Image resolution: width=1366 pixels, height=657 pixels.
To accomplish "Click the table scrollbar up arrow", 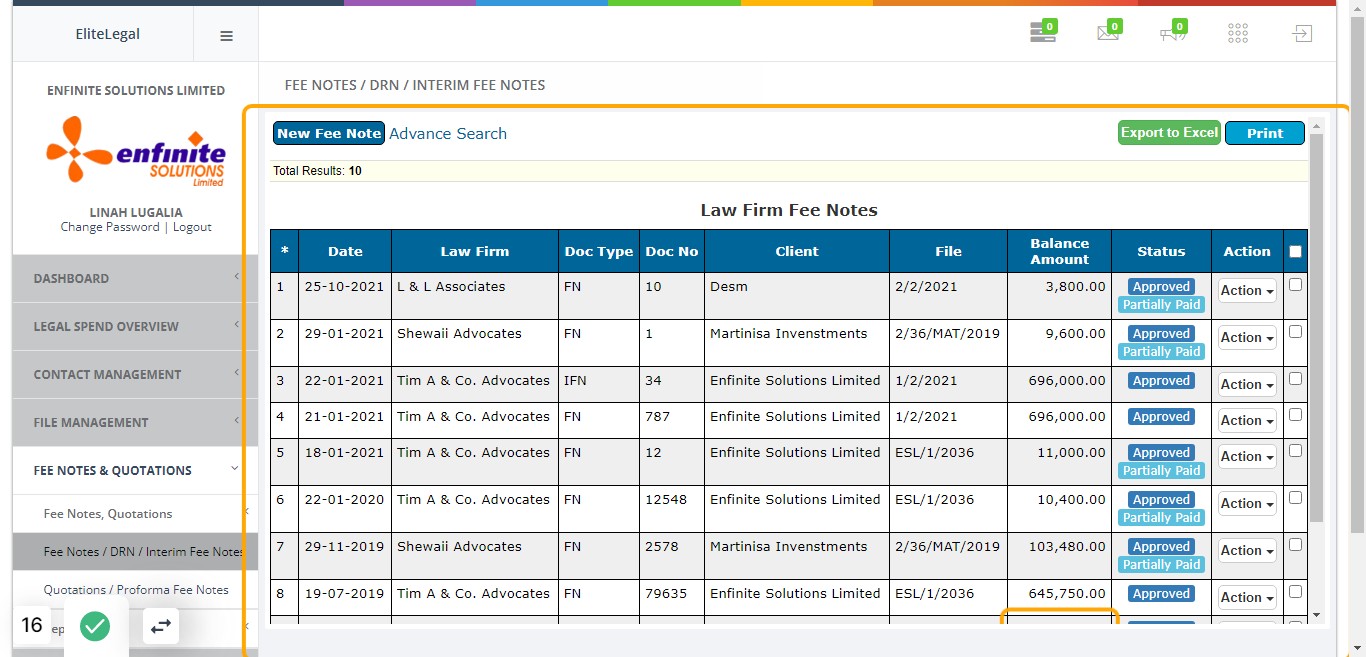I will tap(1316, 126).
